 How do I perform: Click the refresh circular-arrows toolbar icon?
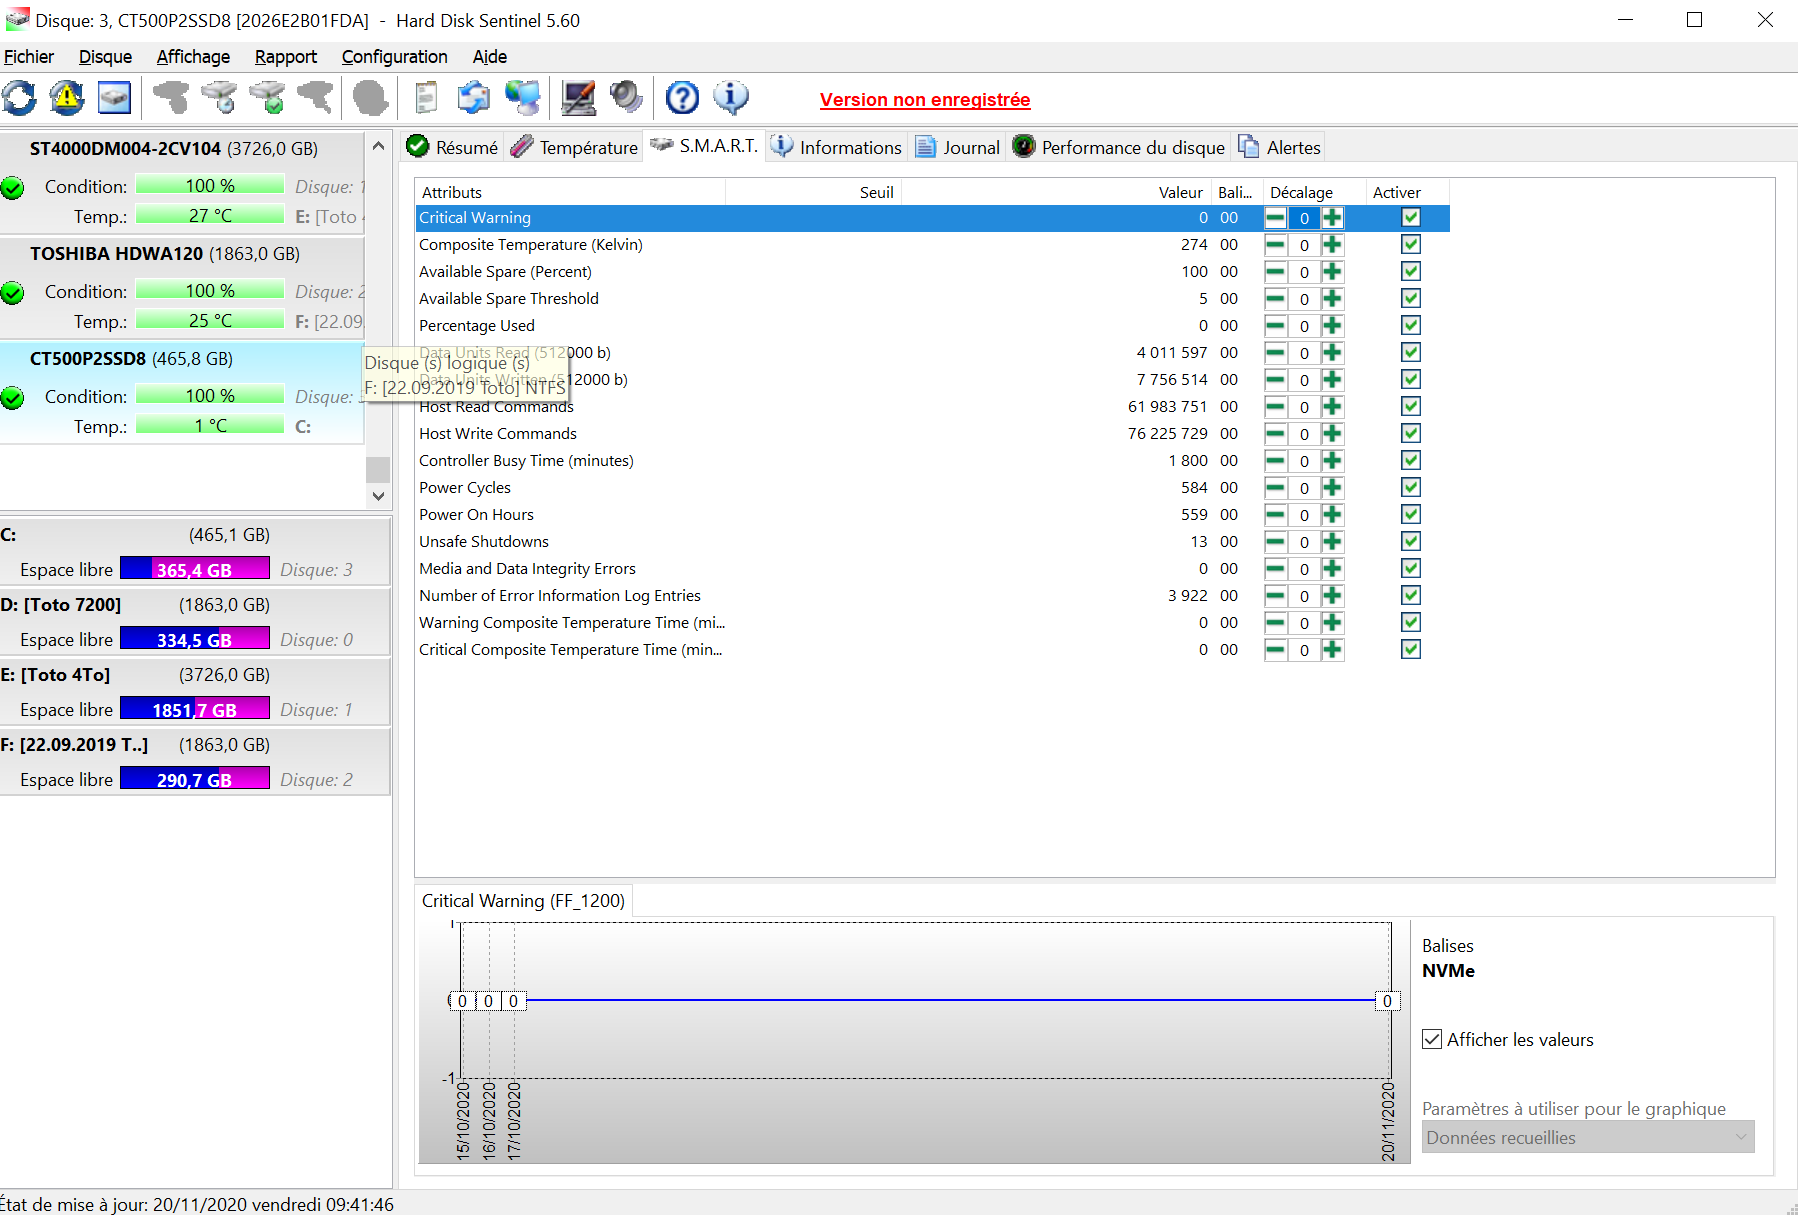pyautogui.click(x=19, y=98)
